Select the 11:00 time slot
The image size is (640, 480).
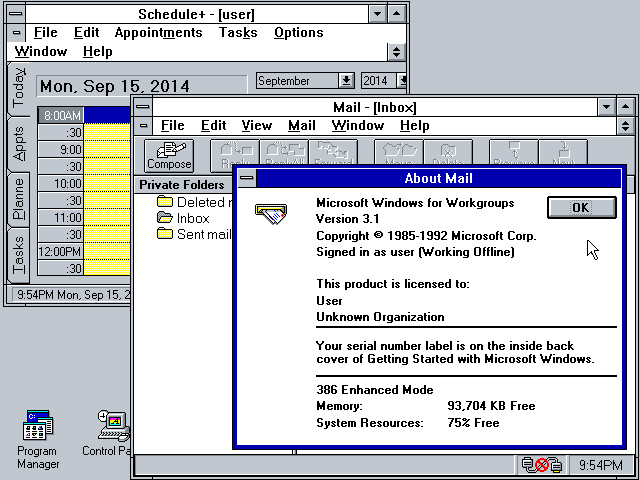pyautogui.click(x=60, y=217)
